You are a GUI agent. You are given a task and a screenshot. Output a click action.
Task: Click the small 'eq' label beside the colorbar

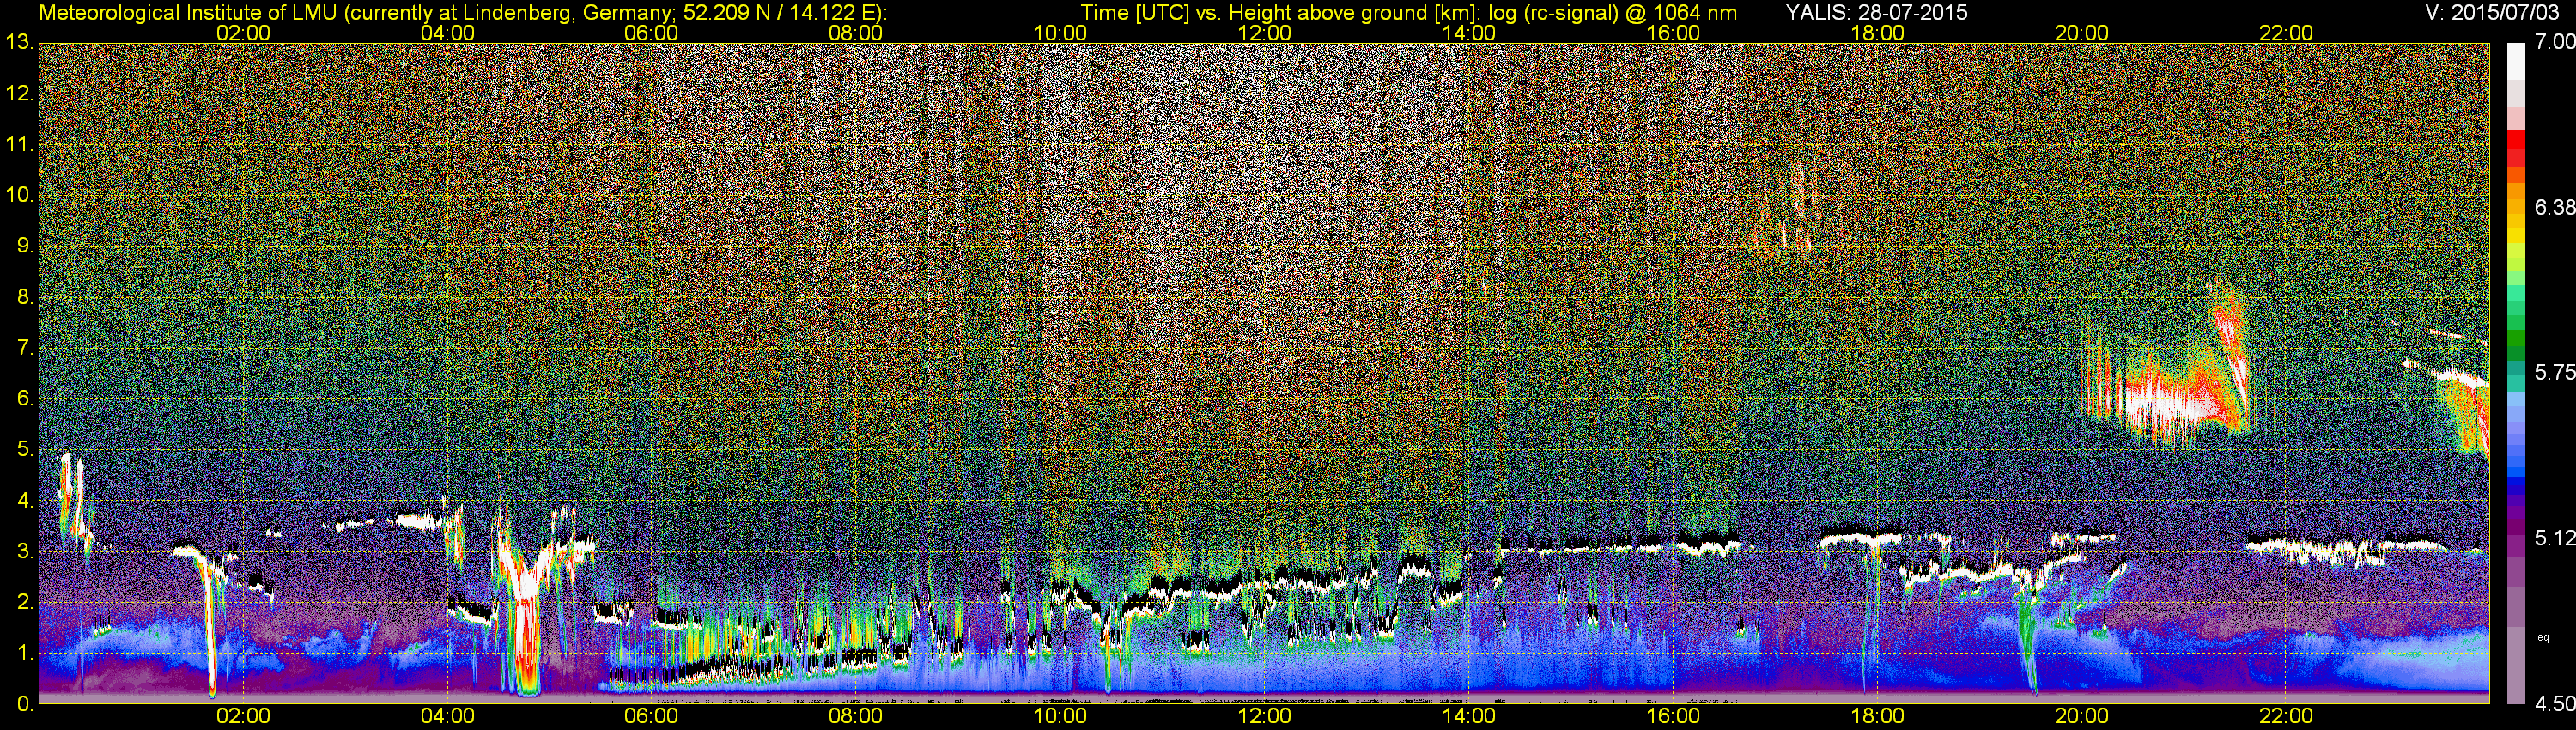tap(2543, 636)
